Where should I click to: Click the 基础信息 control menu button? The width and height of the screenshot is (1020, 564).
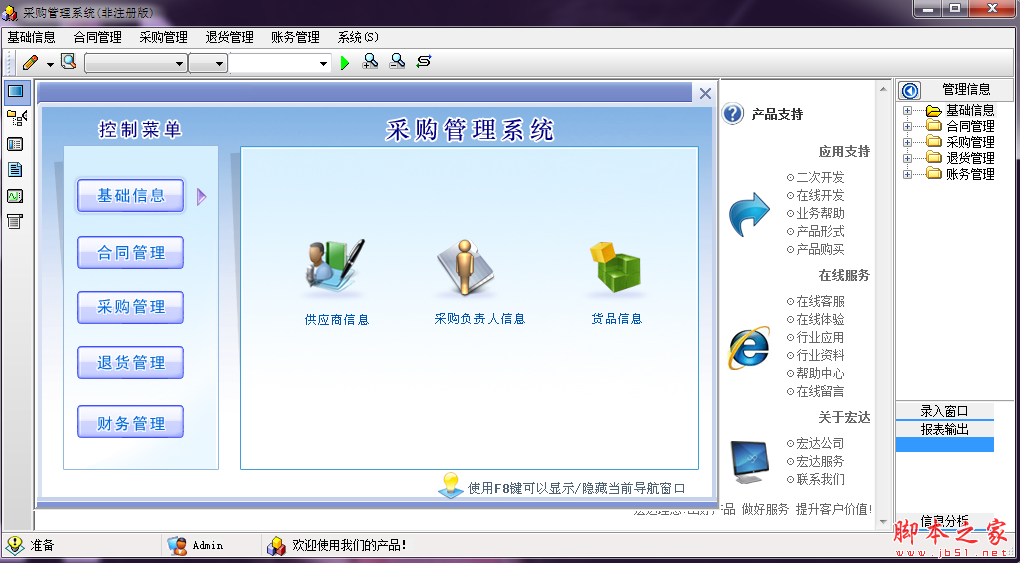coord(131,196)
